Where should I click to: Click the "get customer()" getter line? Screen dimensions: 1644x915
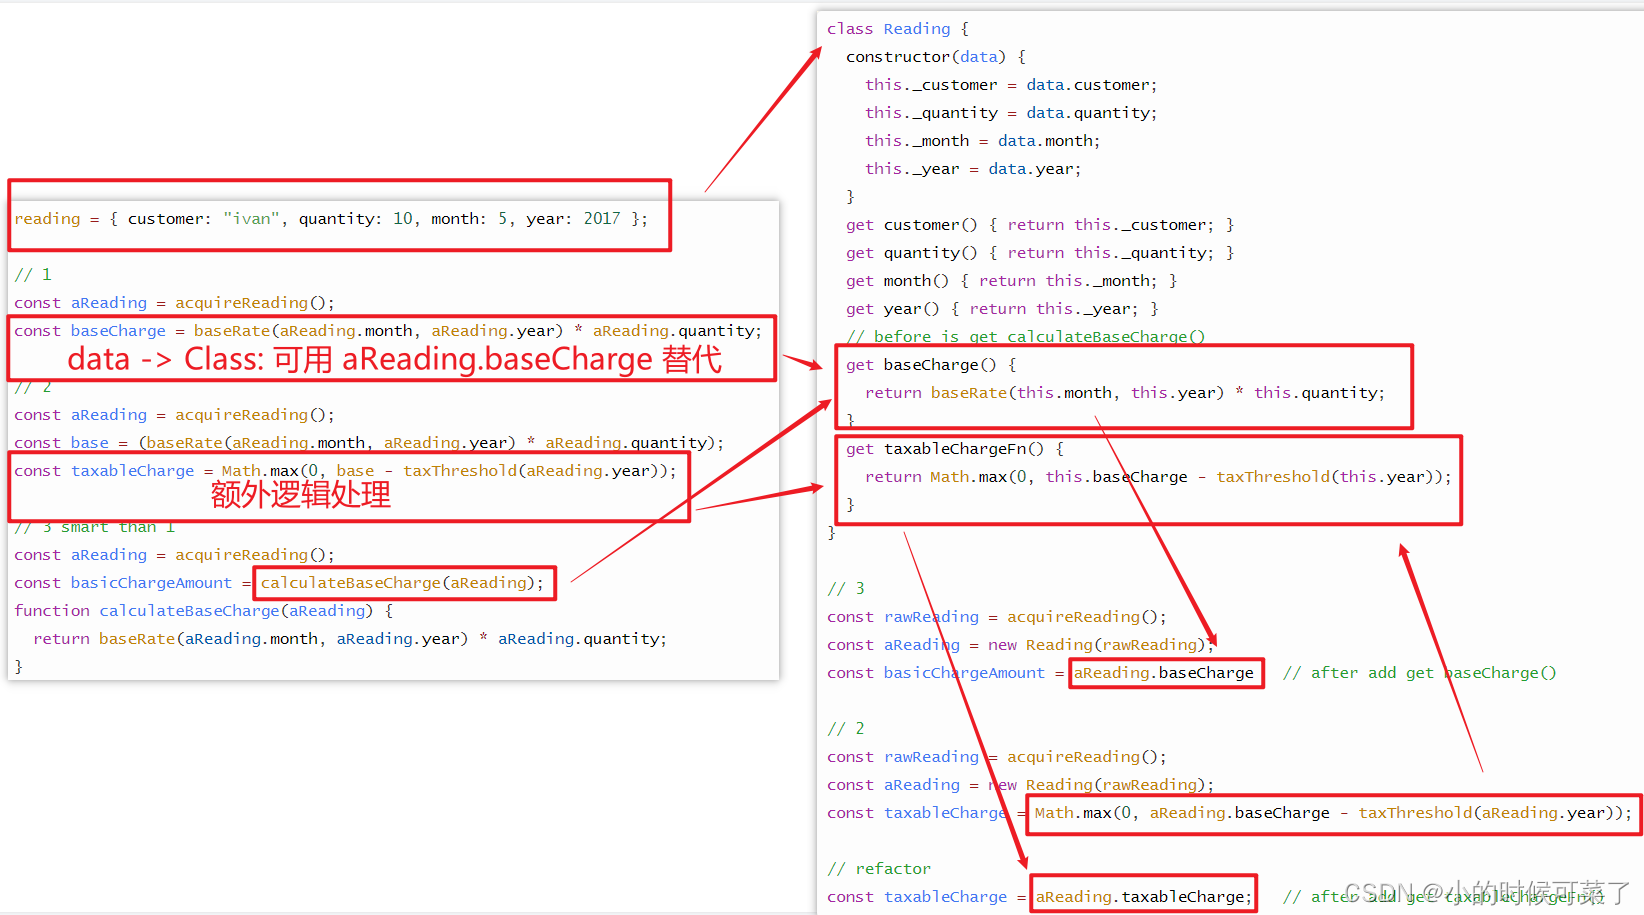click(1040, 224)
